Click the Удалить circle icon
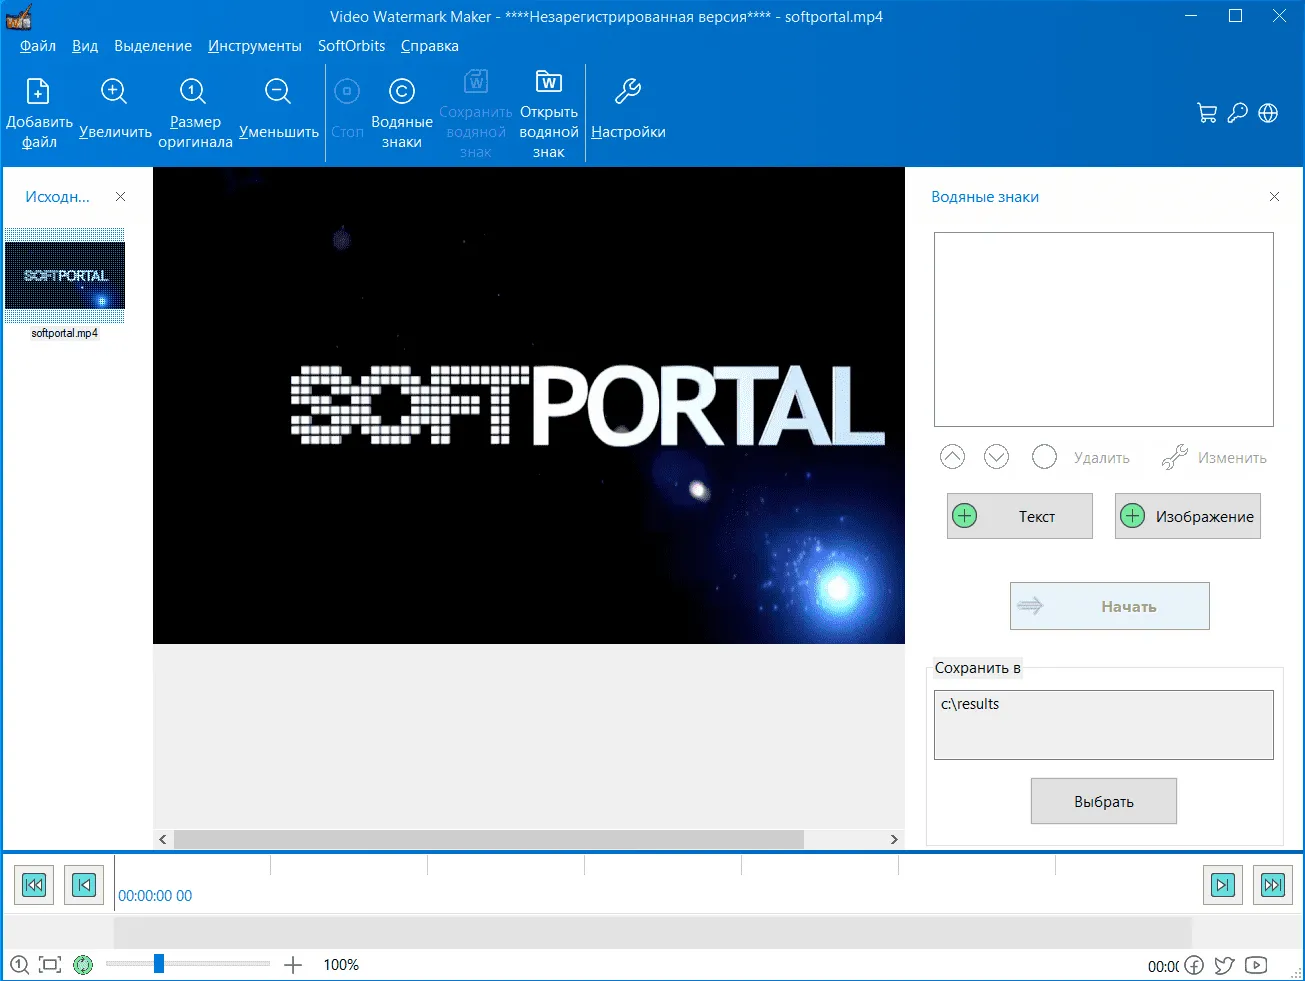 click(1044, 457)
